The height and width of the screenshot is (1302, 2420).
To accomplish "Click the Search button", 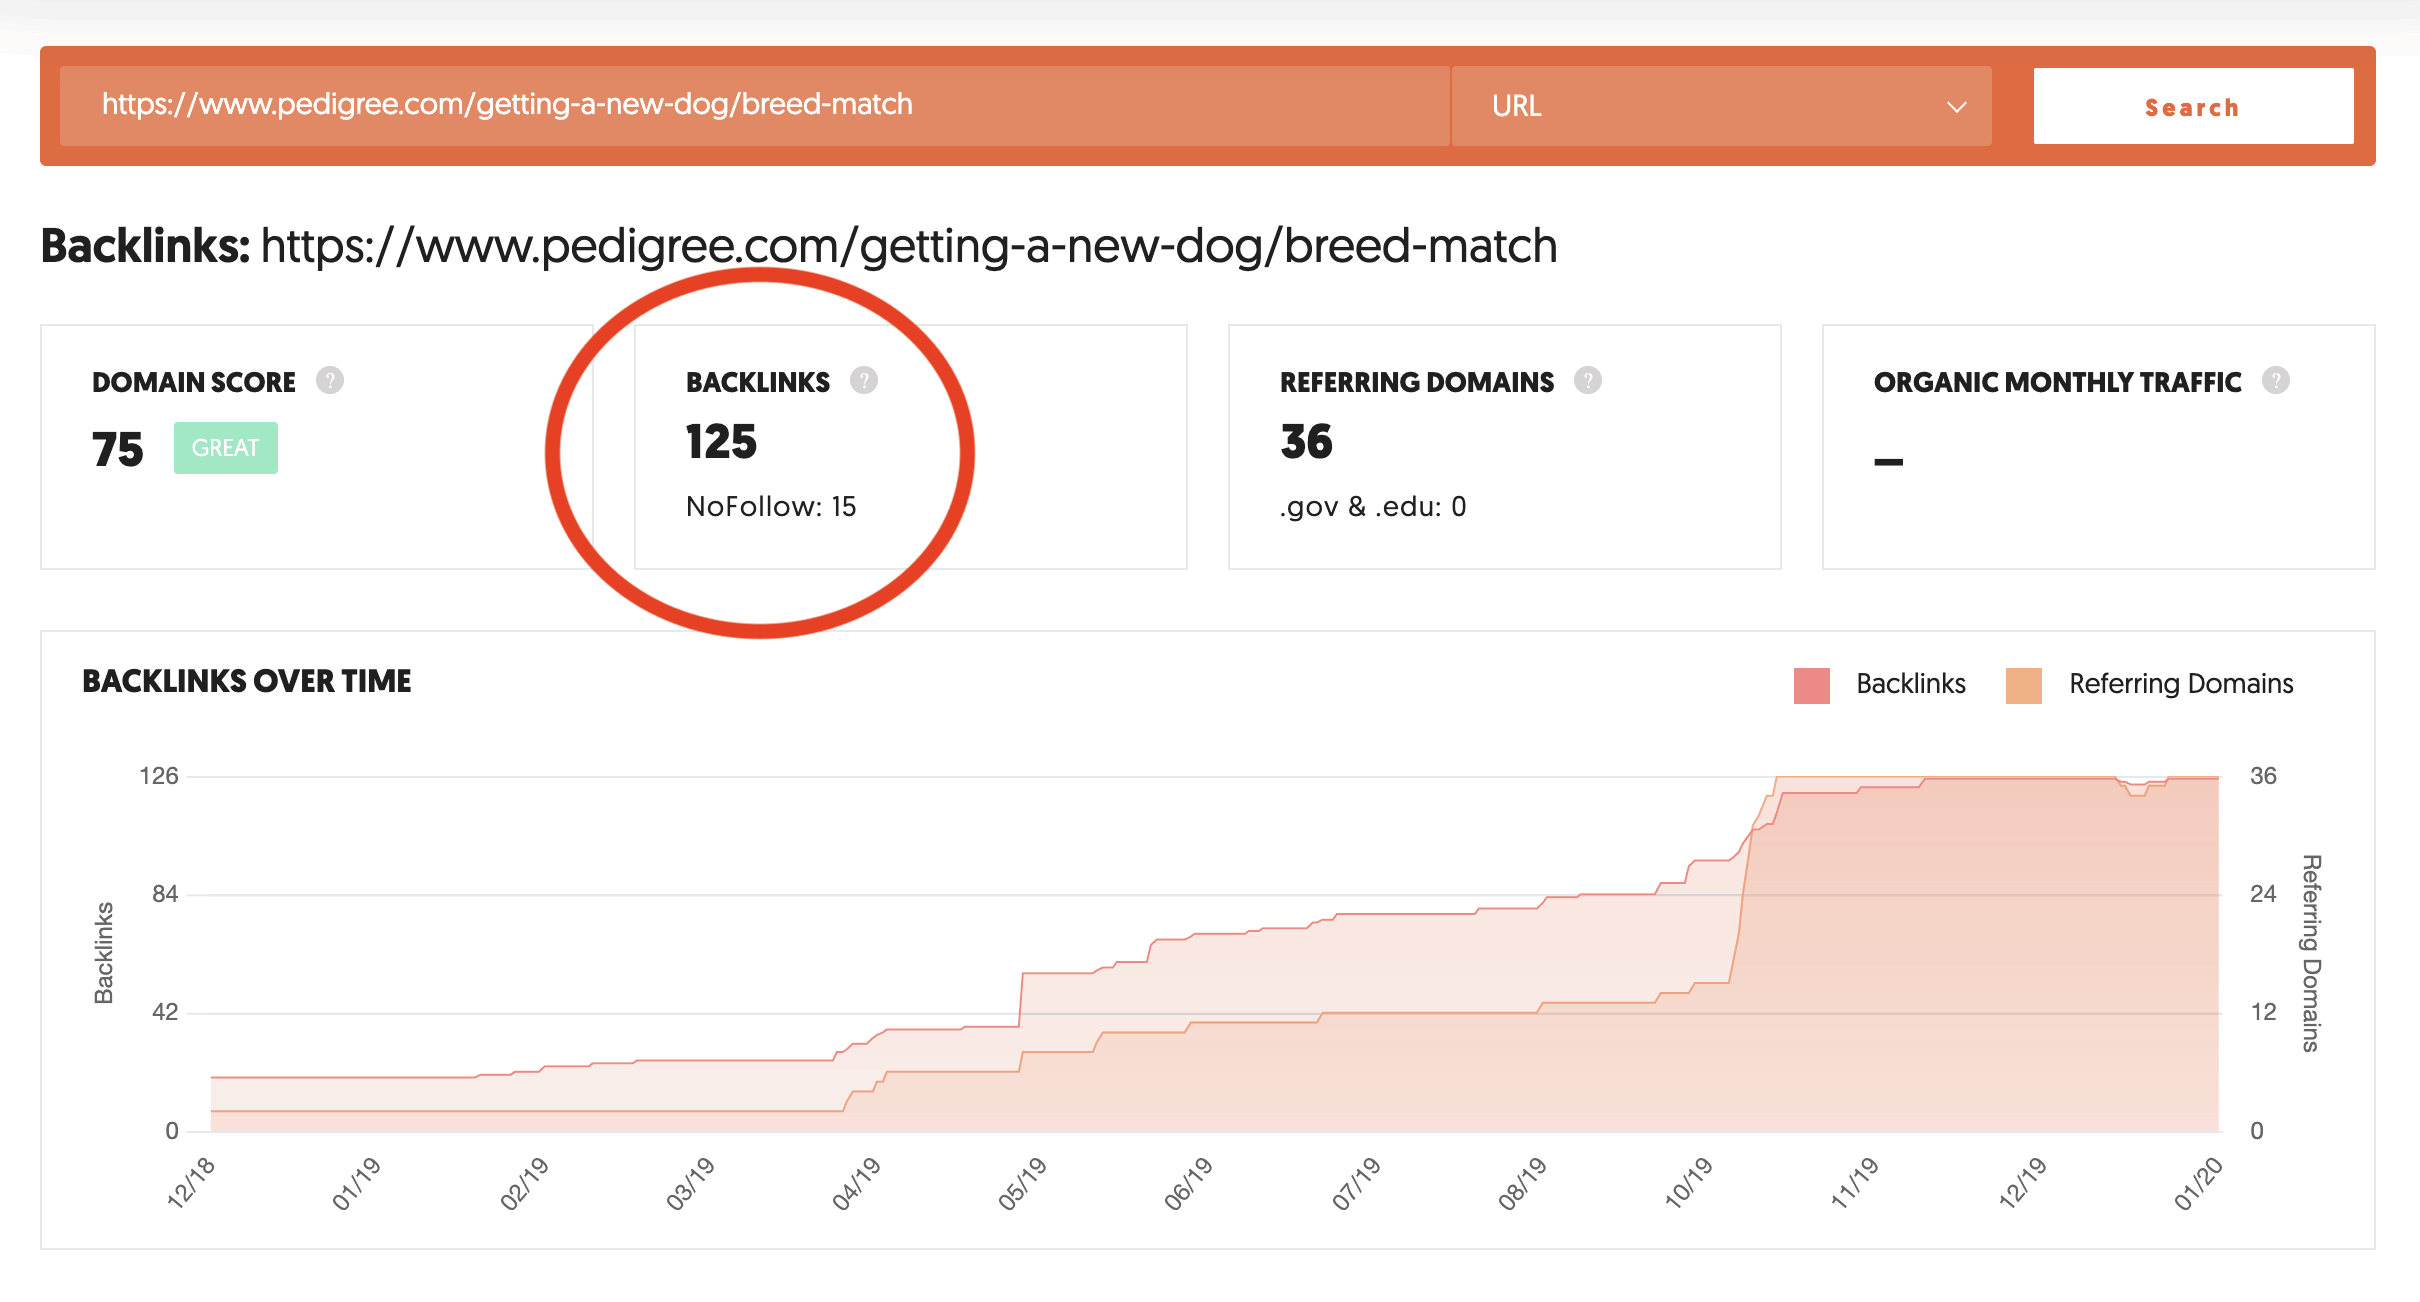I will [2191, 105].
